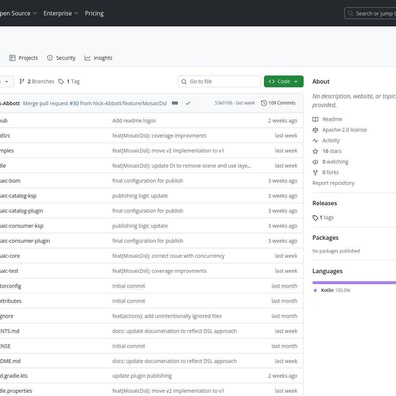Open commit 'move v2 implementation to v1' in mples row
This screenshot has width=396, height=396.
pos(168,151)
